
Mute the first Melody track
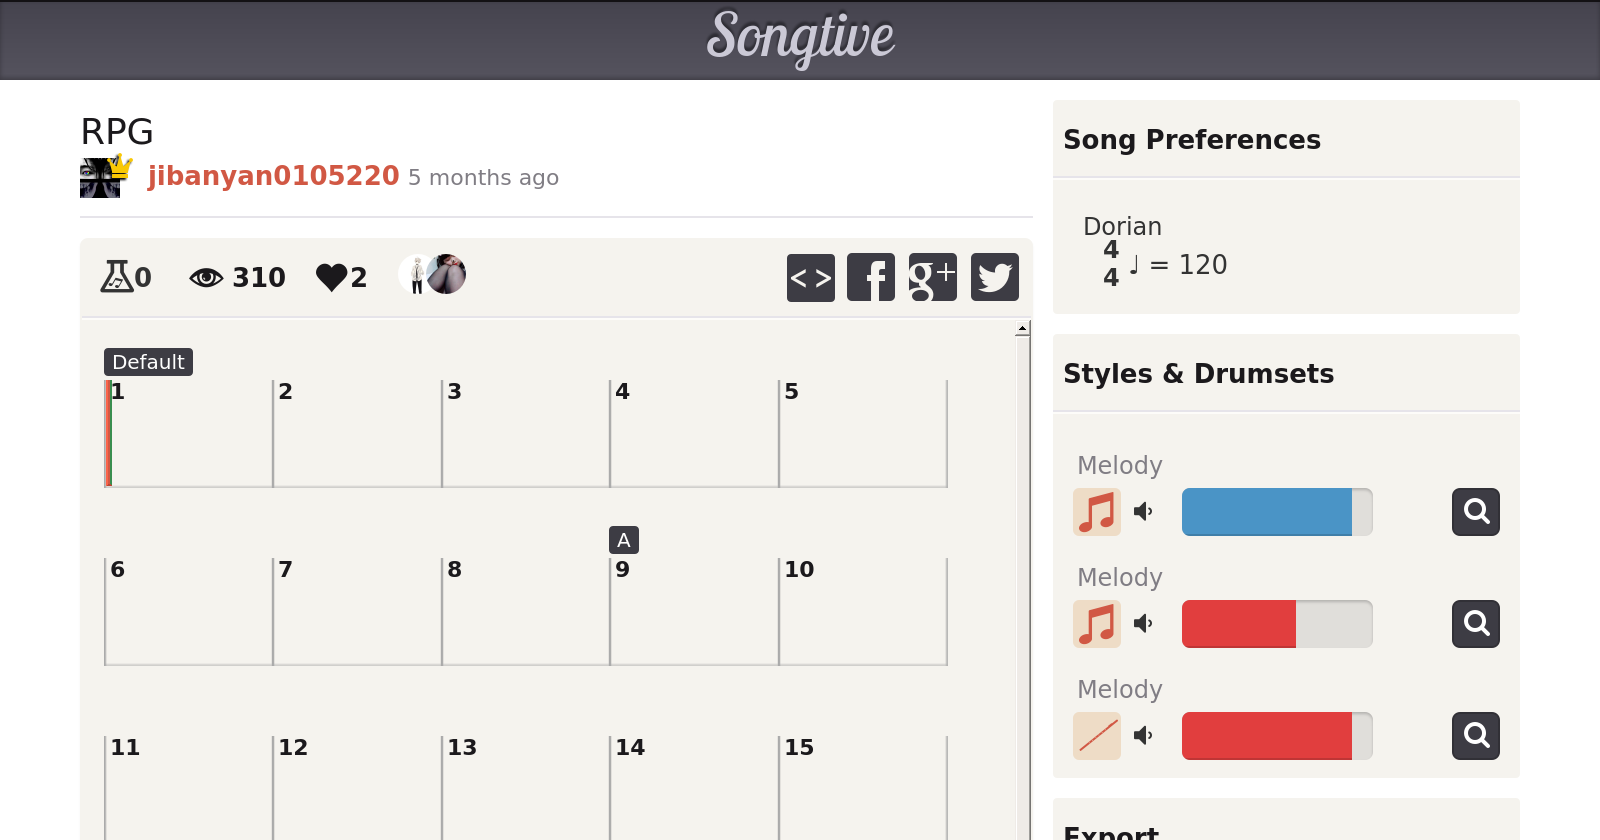click(x=1143, y=512)
